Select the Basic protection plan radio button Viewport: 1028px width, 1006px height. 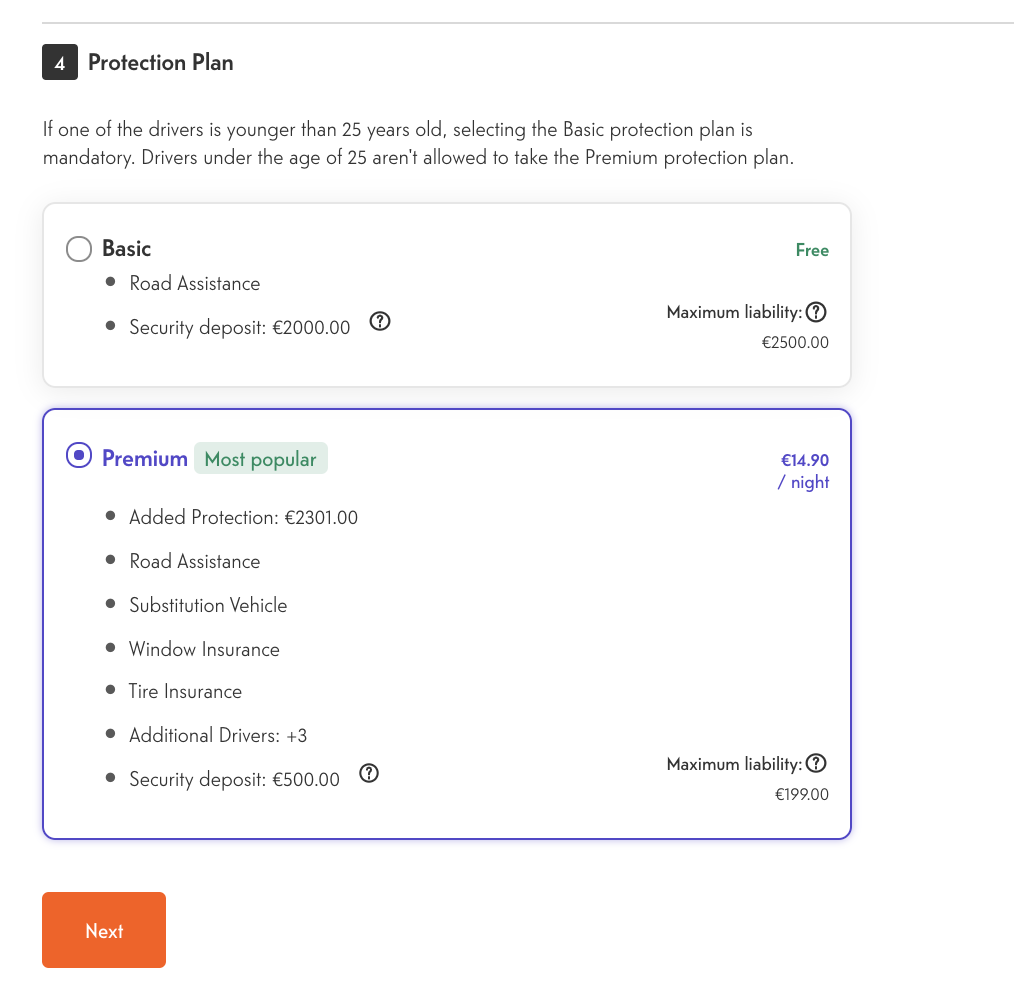(79, 249)
